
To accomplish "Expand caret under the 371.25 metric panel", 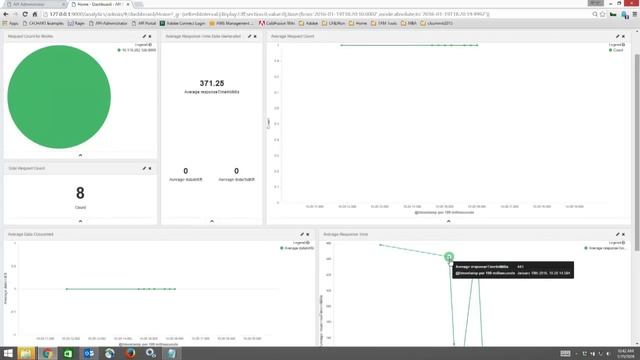I will tap(212, 221).
